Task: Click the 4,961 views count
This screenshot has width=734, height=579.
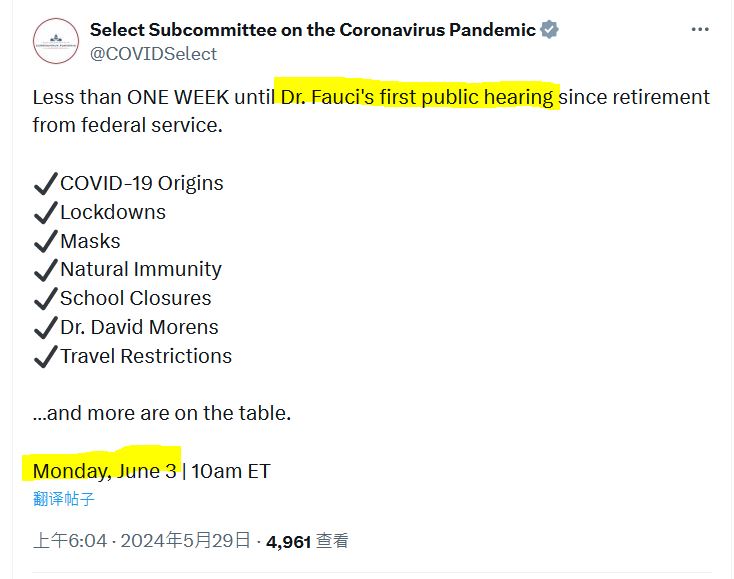Action: point(290,541)
